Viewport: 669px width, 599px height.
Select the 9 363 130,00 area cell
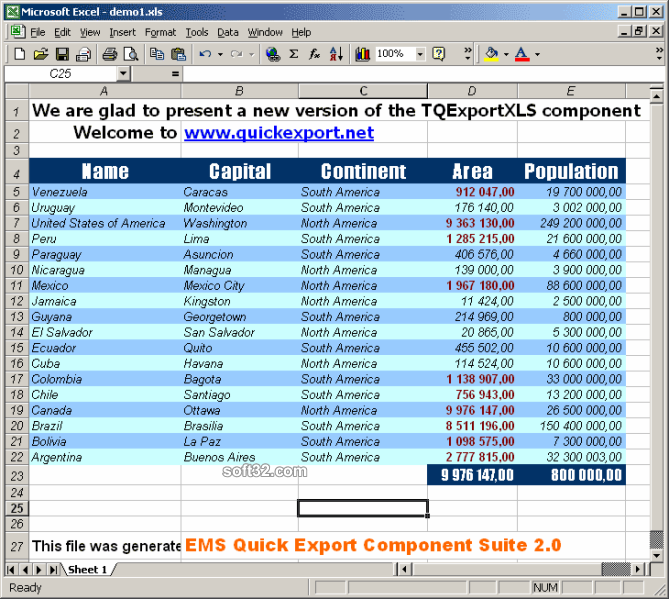[x=472, y=223]
